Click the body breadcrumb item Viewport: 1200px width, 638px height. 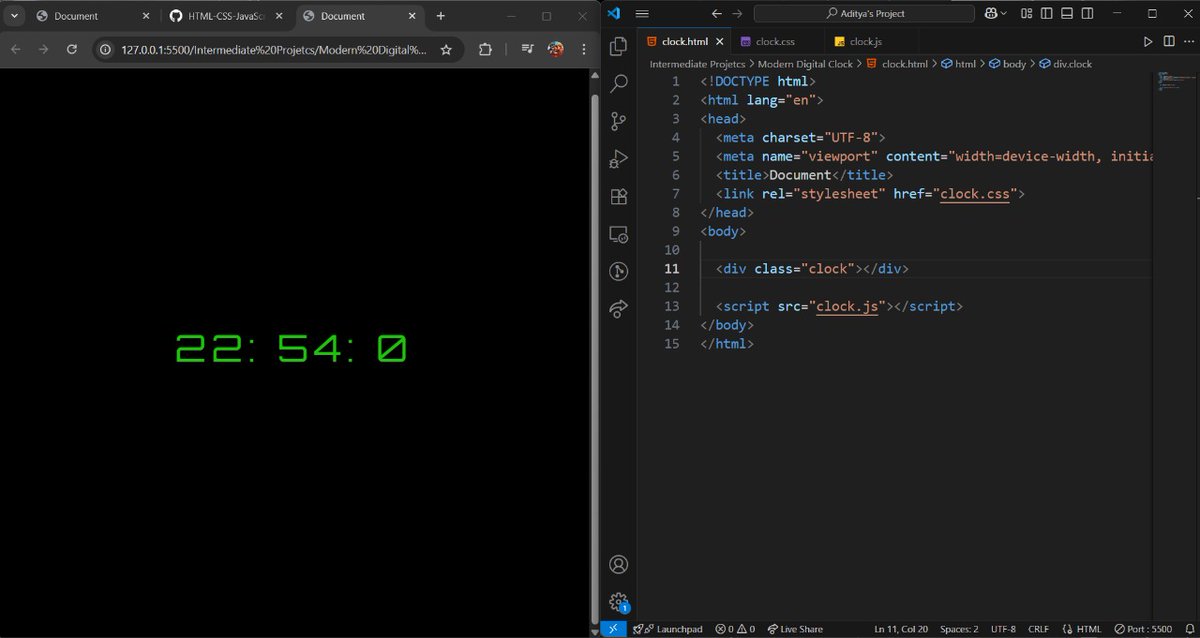1008,63
